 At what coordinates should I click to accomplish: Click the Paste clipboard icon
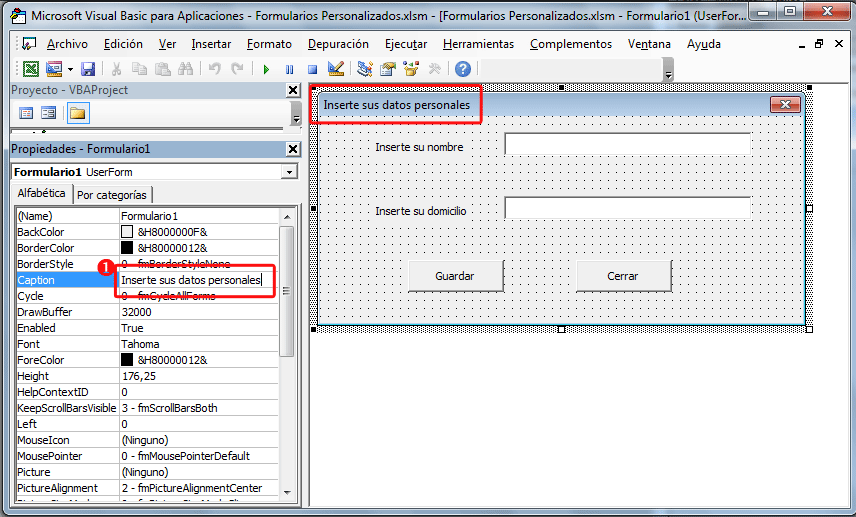click(x=162, y=69)
